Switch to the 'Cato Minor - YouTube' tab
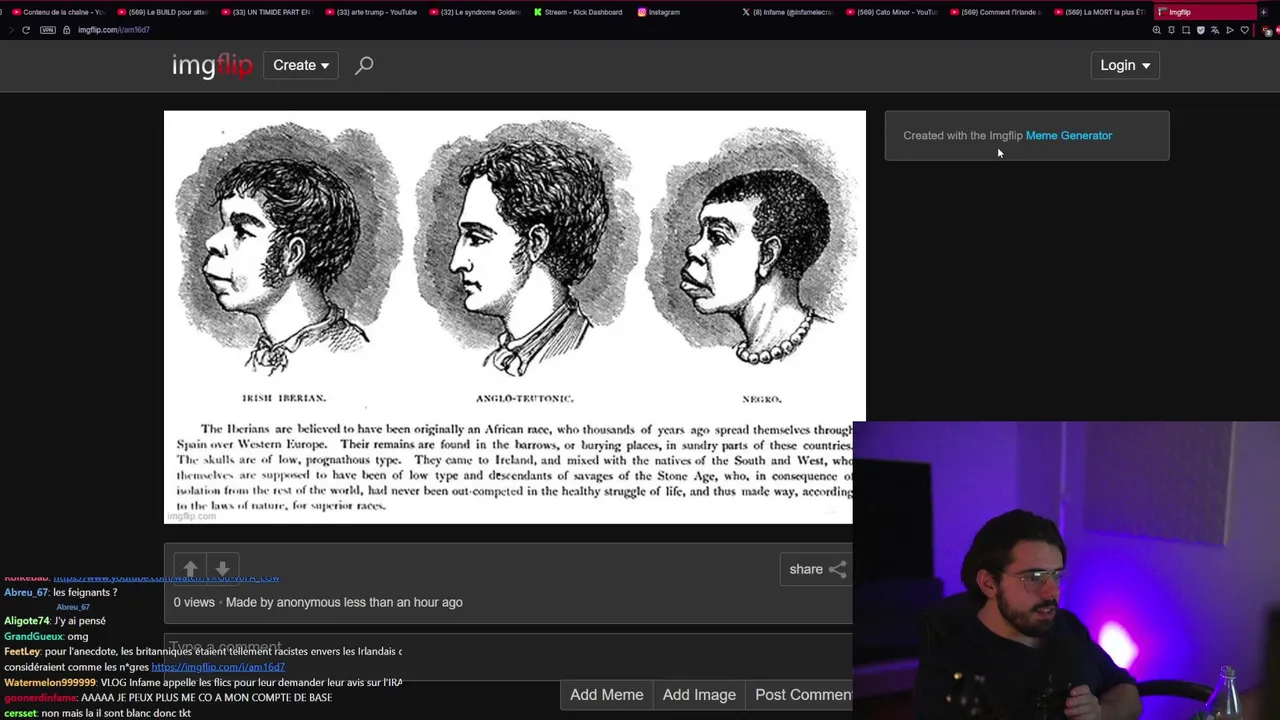The height and width of the screenshot is (720, 1280). click(891, 12)
